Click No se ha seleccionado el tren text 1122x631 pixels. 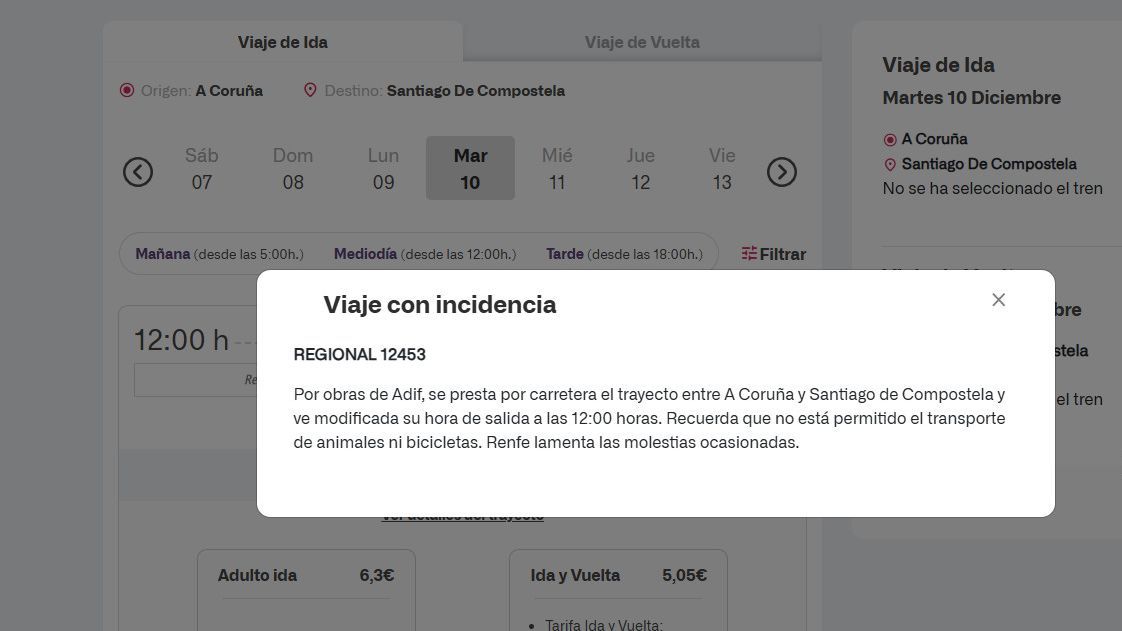point(992,189)
